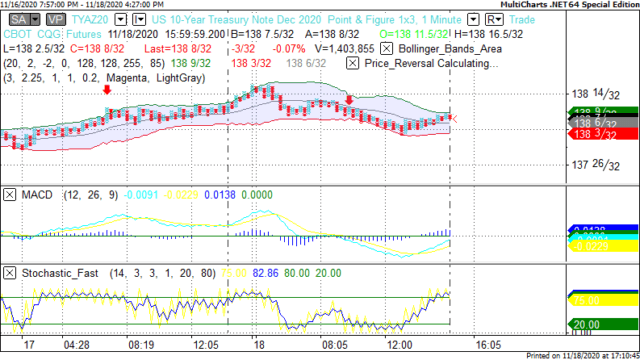Click the 16:05 time axis label
The height and width of the screenshot is (360, 640).
[488, 345]
